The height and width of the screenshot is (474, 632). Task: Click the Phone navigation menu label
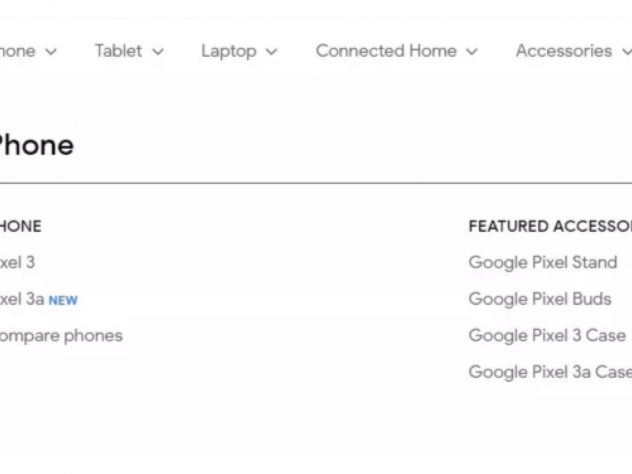pyautogui.click(x=16, y=51)
